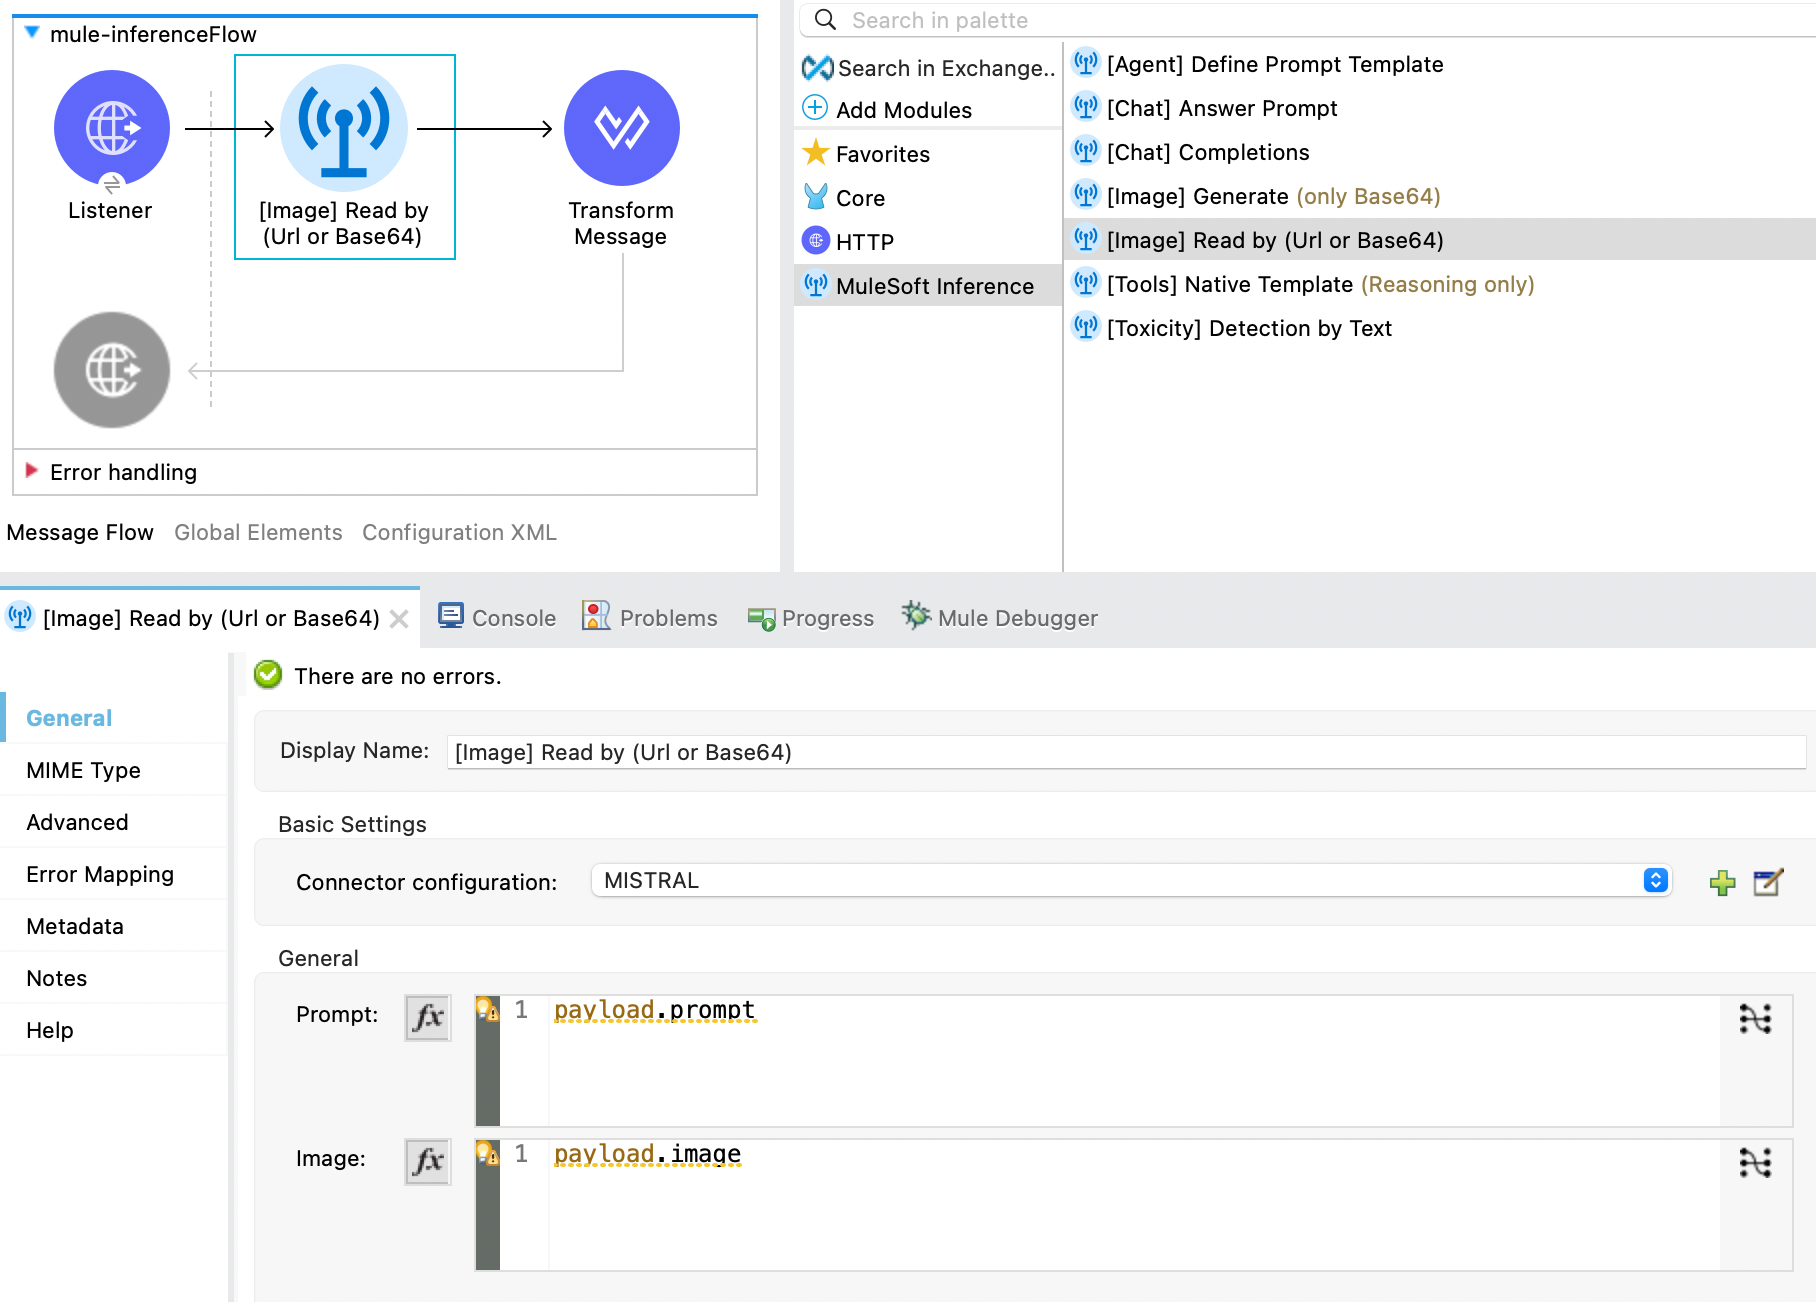Click the Add Modules plus icon
The height and width of the screenshot is (1302, 1816).
point(815,108)
